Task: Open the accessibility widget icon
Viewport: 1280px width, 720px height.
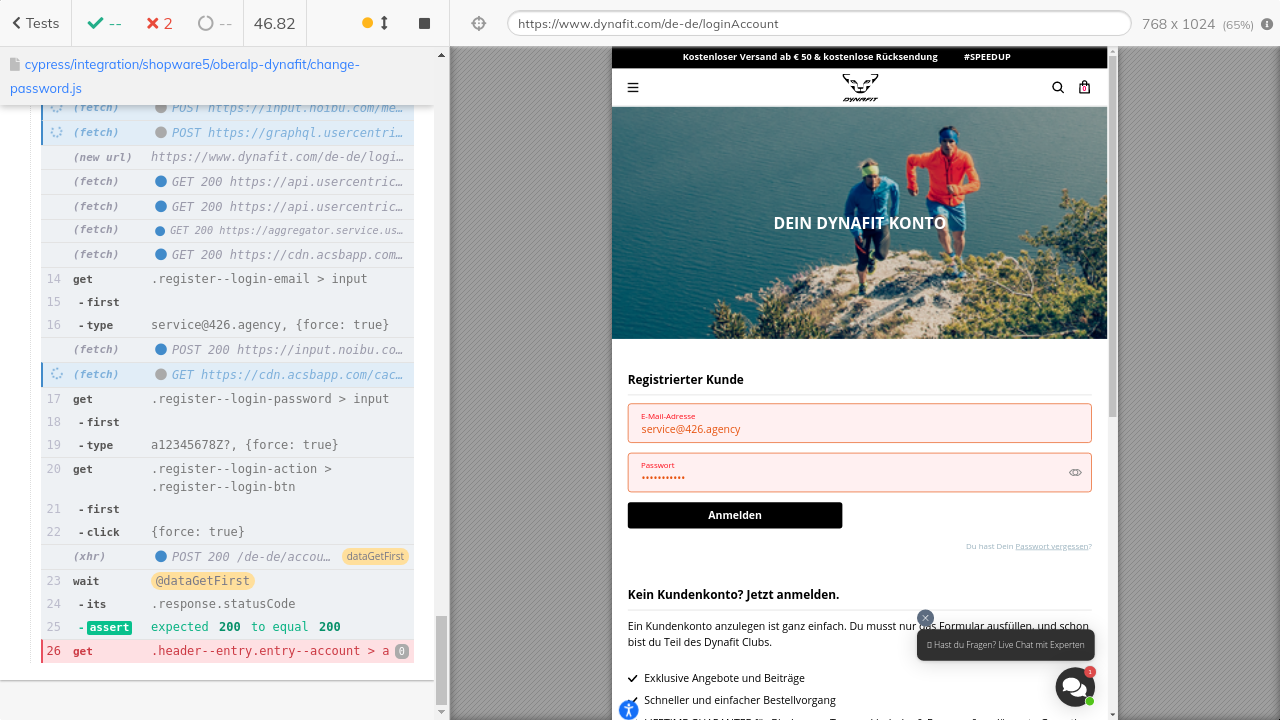Action: click(x=628, y=710)
